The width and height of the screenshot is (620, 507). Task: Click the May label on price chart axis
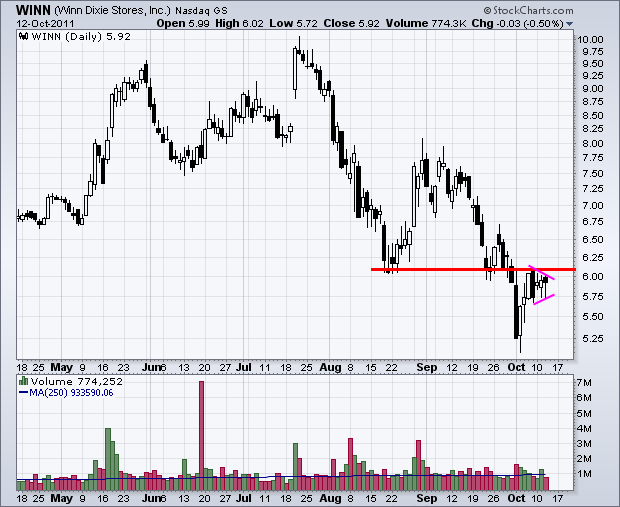pyautogui.click(x=61, y=367)
